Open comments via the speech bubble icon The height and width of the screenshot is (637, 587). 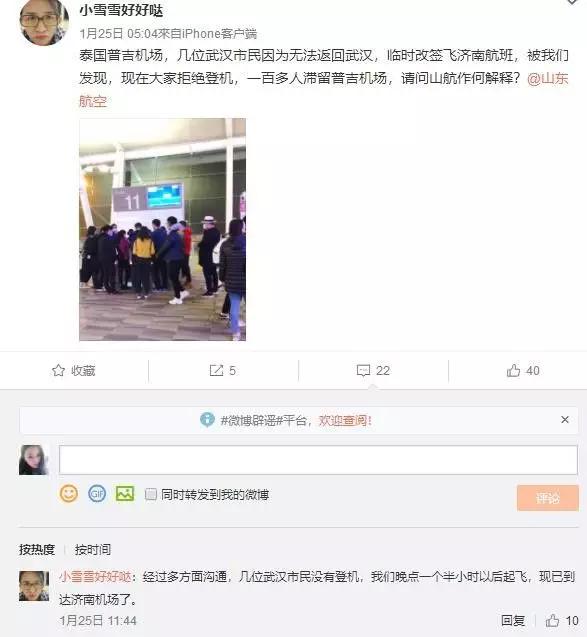click(x=363, y=370)
